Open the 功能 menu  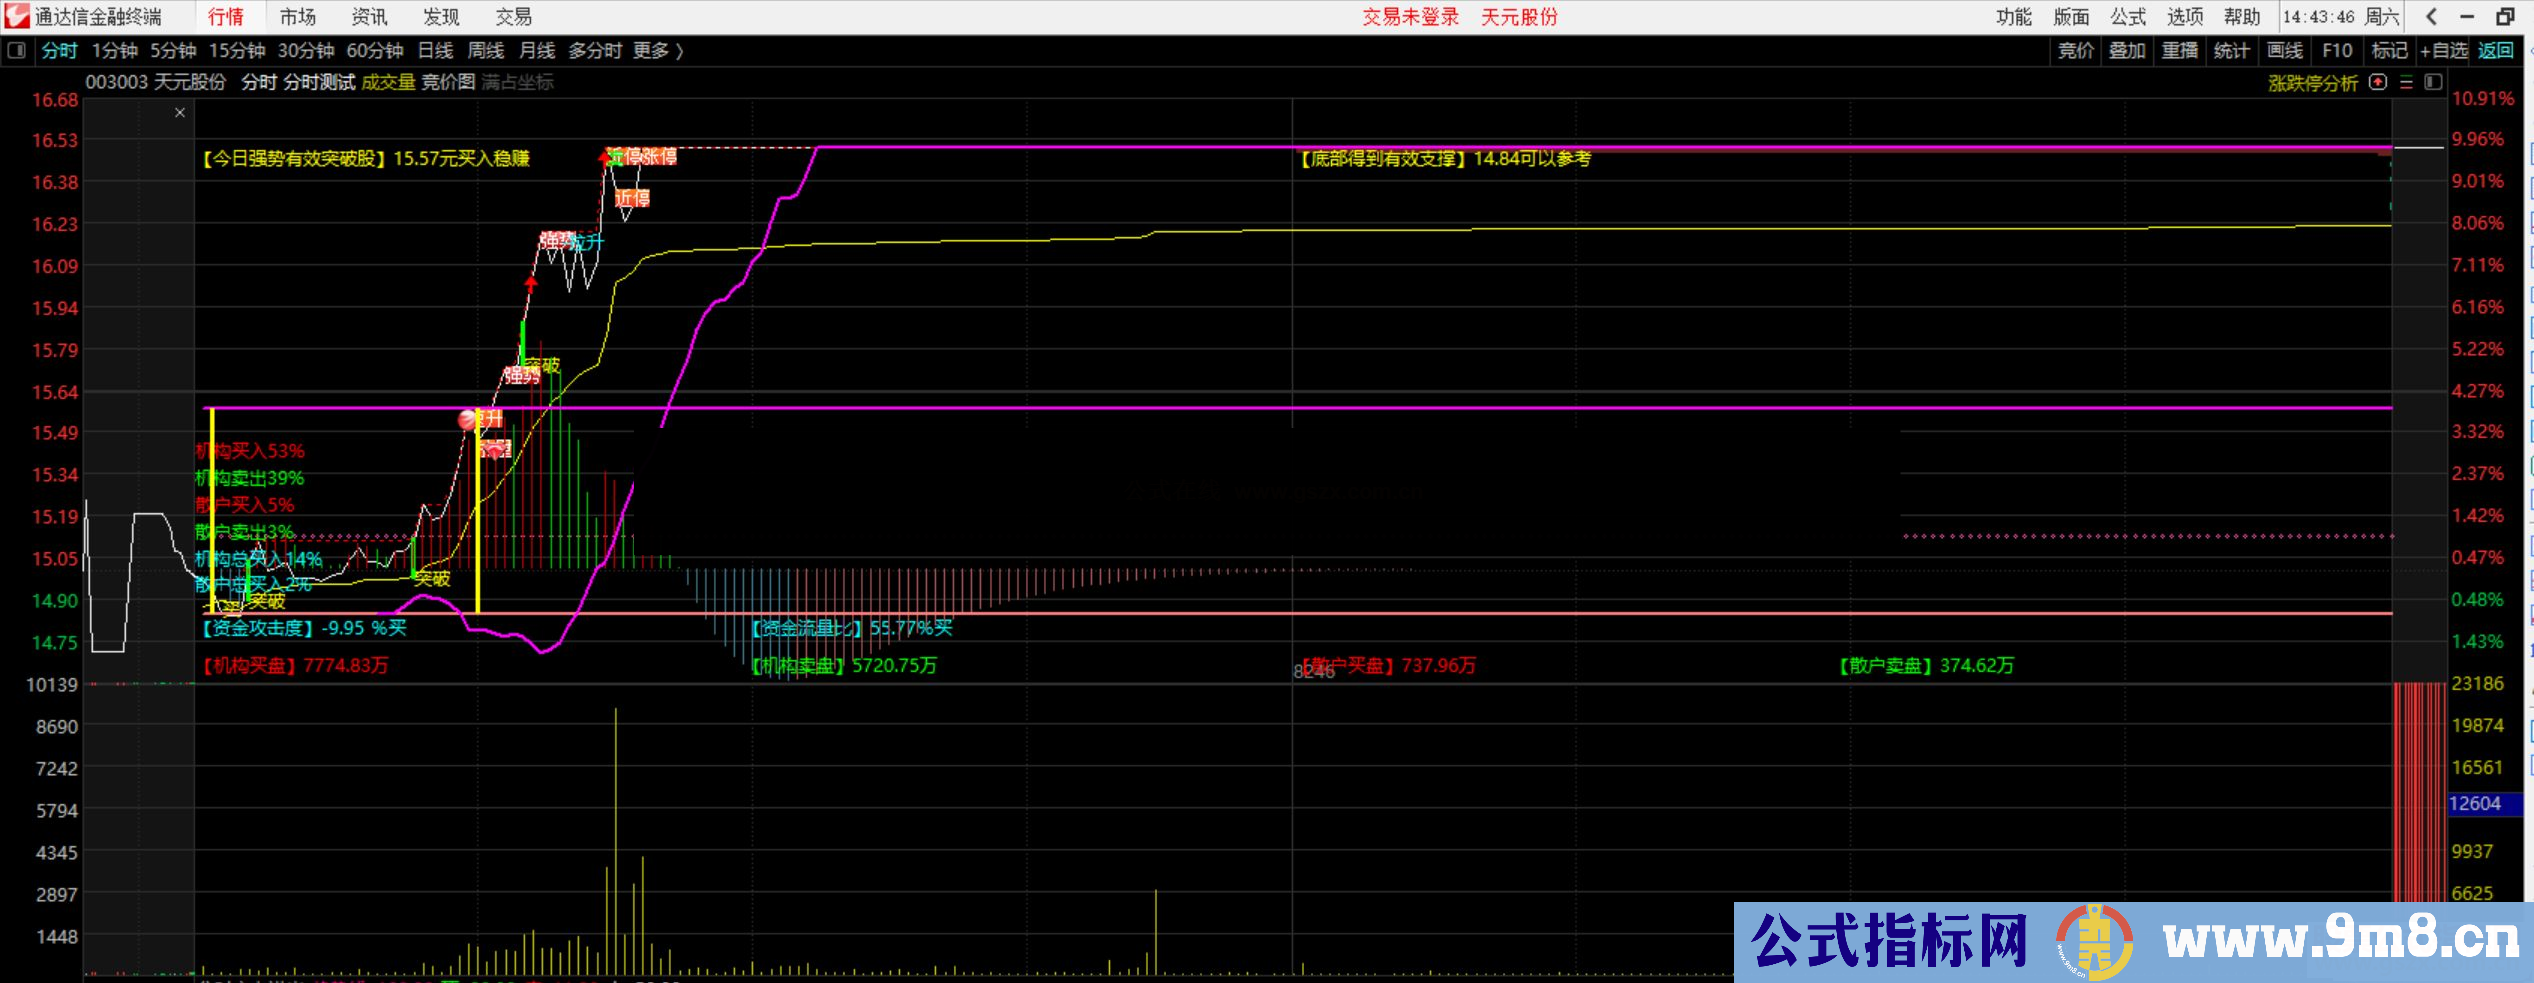click(x=2013, y=16)
